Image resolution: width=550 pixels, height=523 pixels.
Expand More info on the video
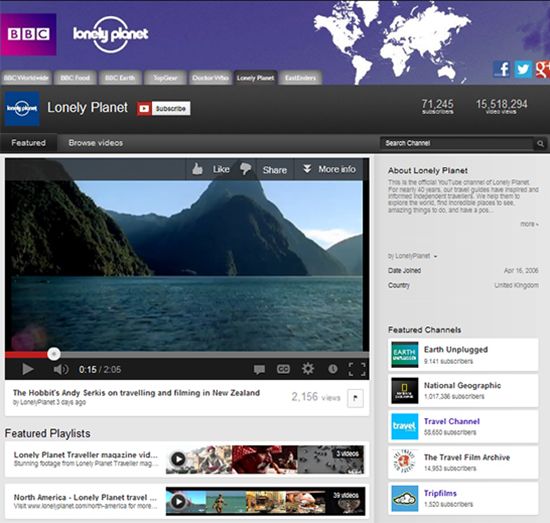[x=330, y=169]
